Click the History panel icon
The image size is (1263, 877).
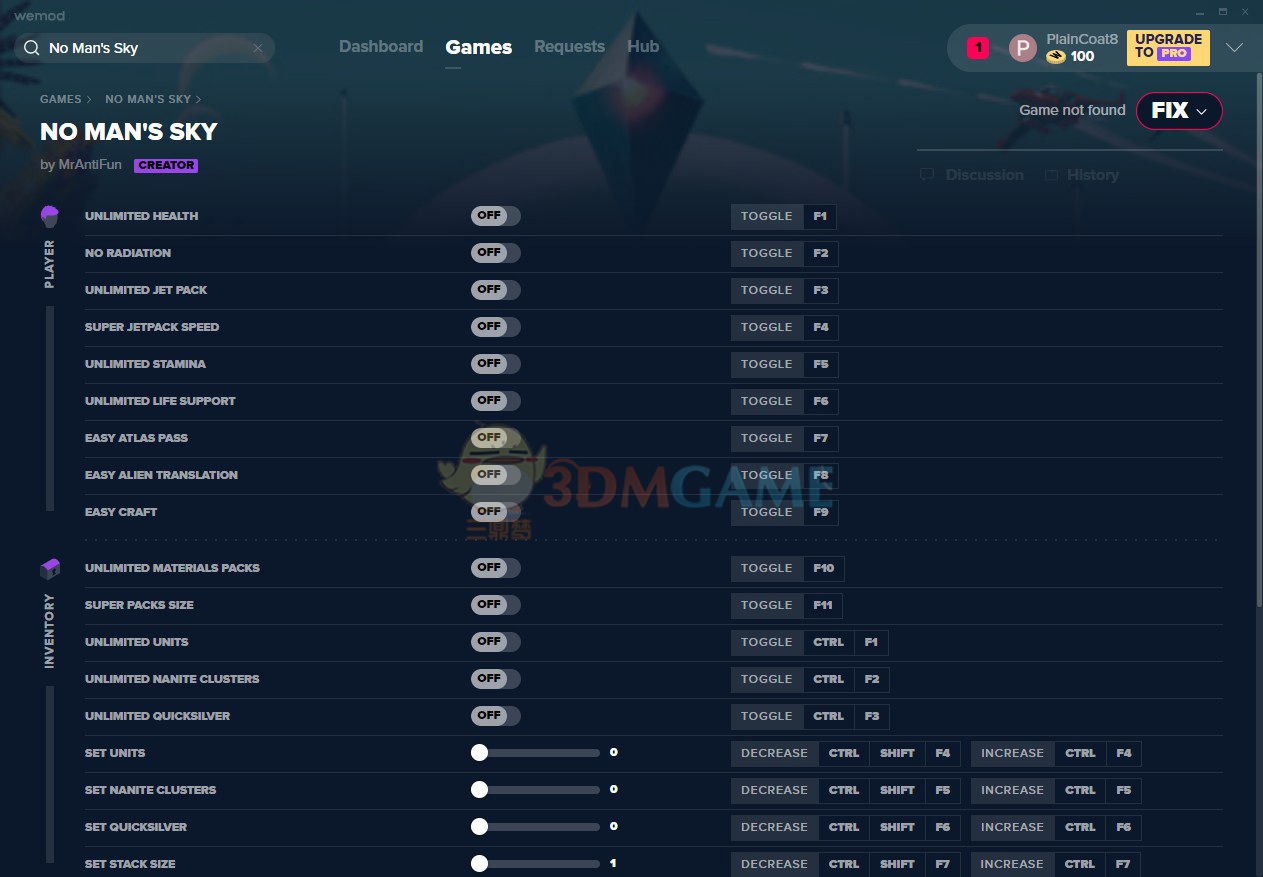point(1051,175)
